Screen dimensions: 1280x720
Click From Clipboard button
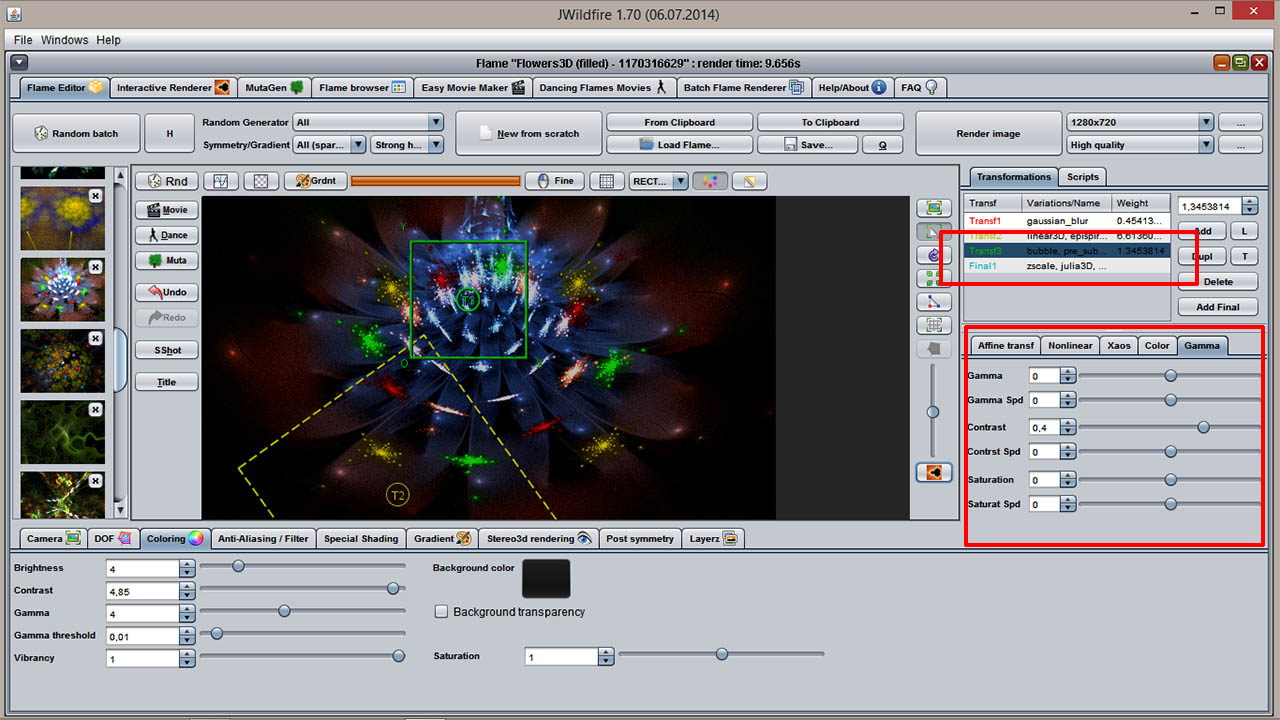coord(680,122)
